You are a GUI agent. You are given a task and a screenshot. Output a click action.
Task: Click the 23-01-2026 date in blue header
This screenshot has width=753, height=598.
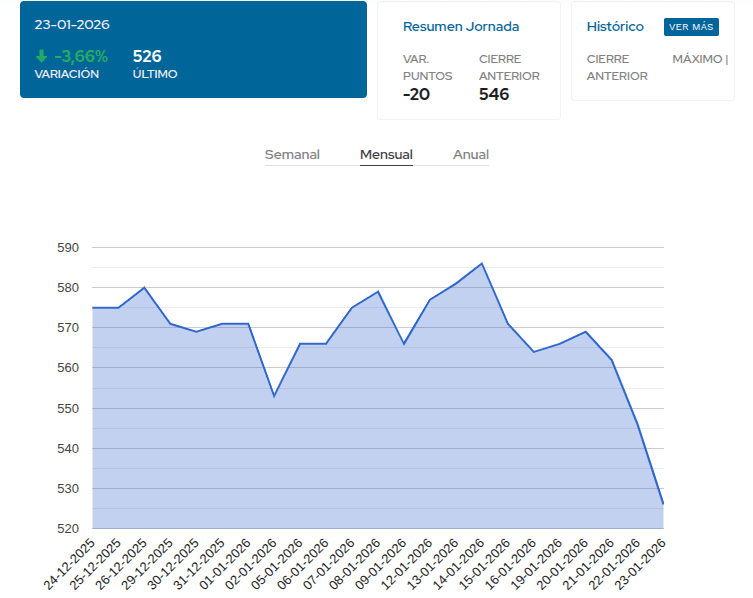click(x=72, y=24)
